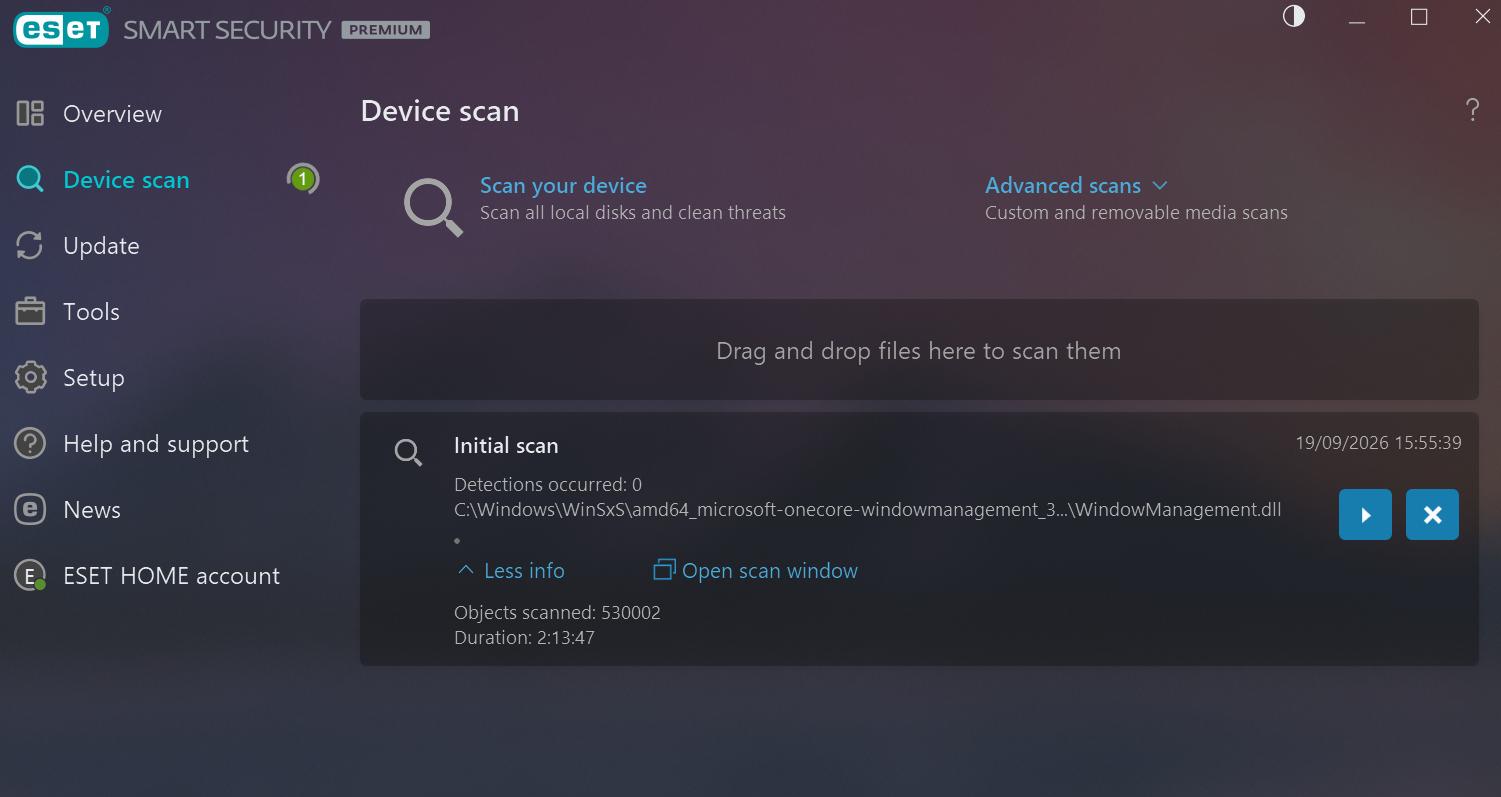The height and width of the screenshot is (797, 1501).
Task: Open ESET HOME account page
Action: (172, 576)
